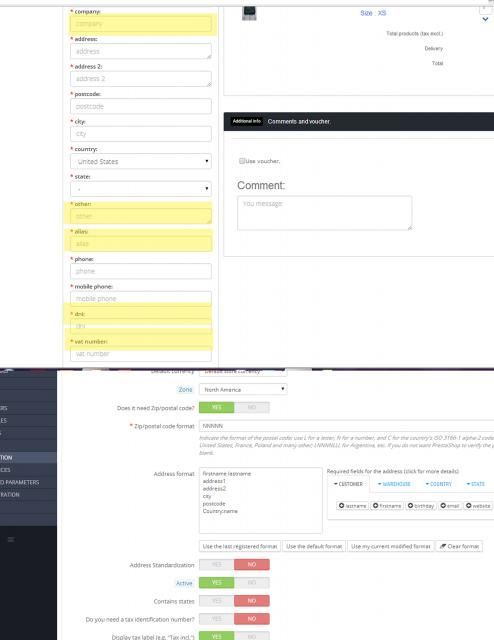Switch to the CUSTOMER required-fields tab

[348, 484]
